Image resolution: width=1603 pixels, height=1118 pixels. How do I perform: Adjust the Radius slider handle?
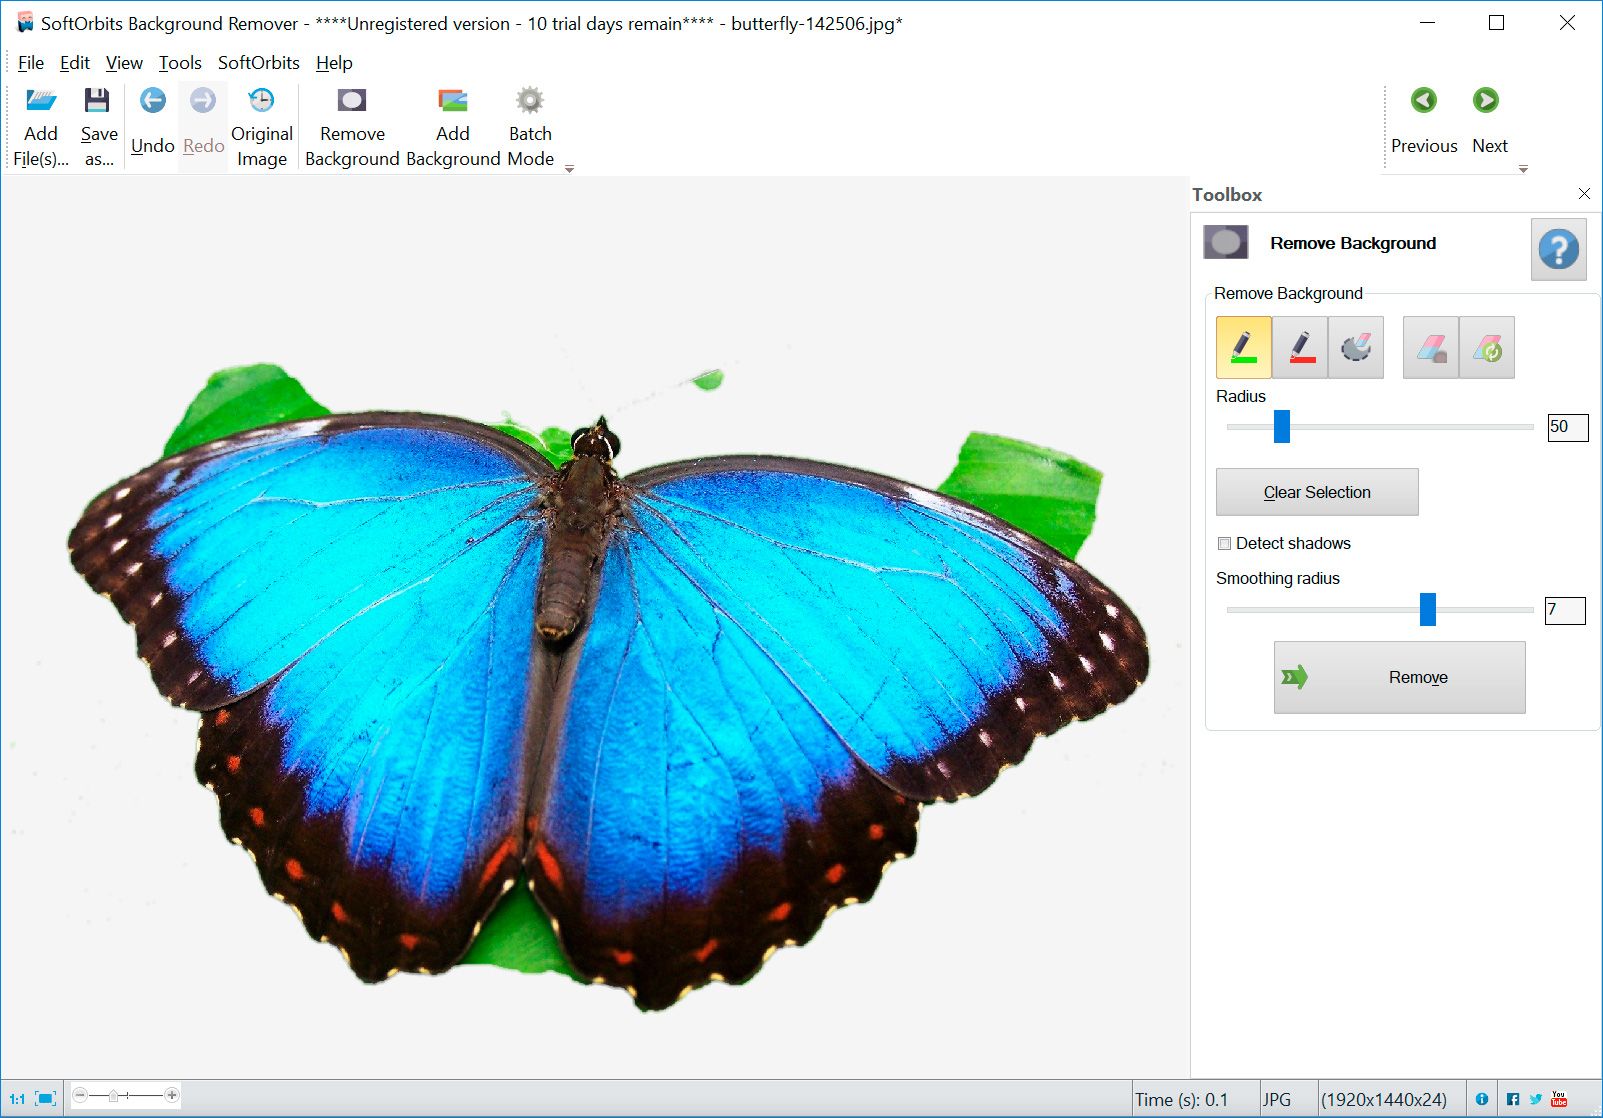(1281, 426)
